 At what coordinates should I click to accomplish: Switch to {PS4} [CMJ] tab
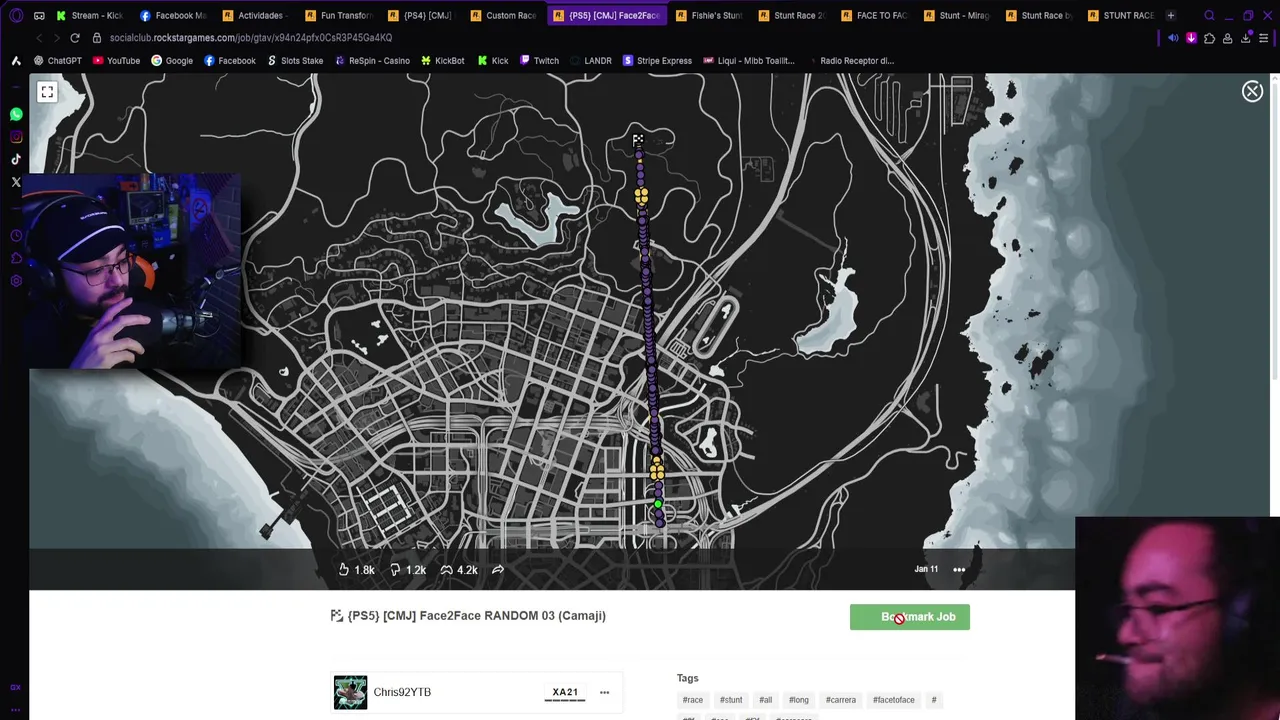pyautogui.click(x=419, y=16)
